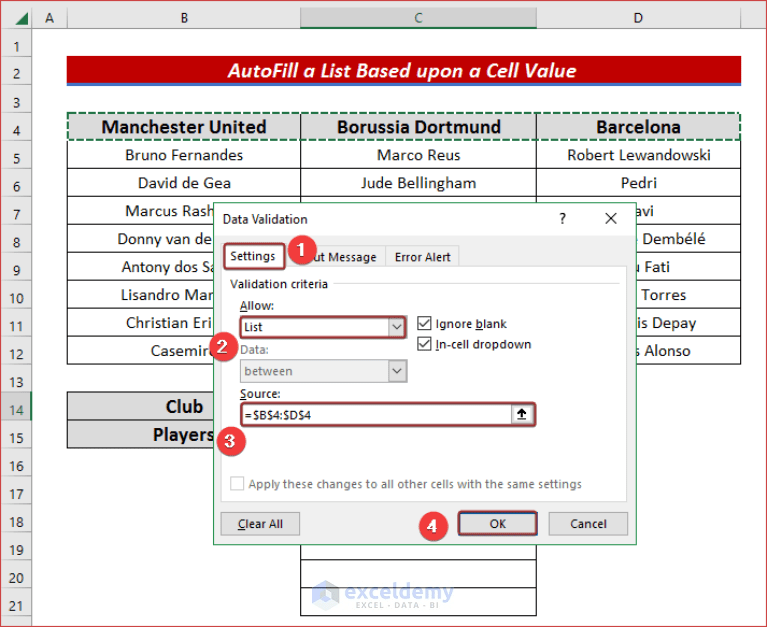Screen dimensions: 767x627
Task: Select the Antony dos Santos cell
Action: point(141,267)
